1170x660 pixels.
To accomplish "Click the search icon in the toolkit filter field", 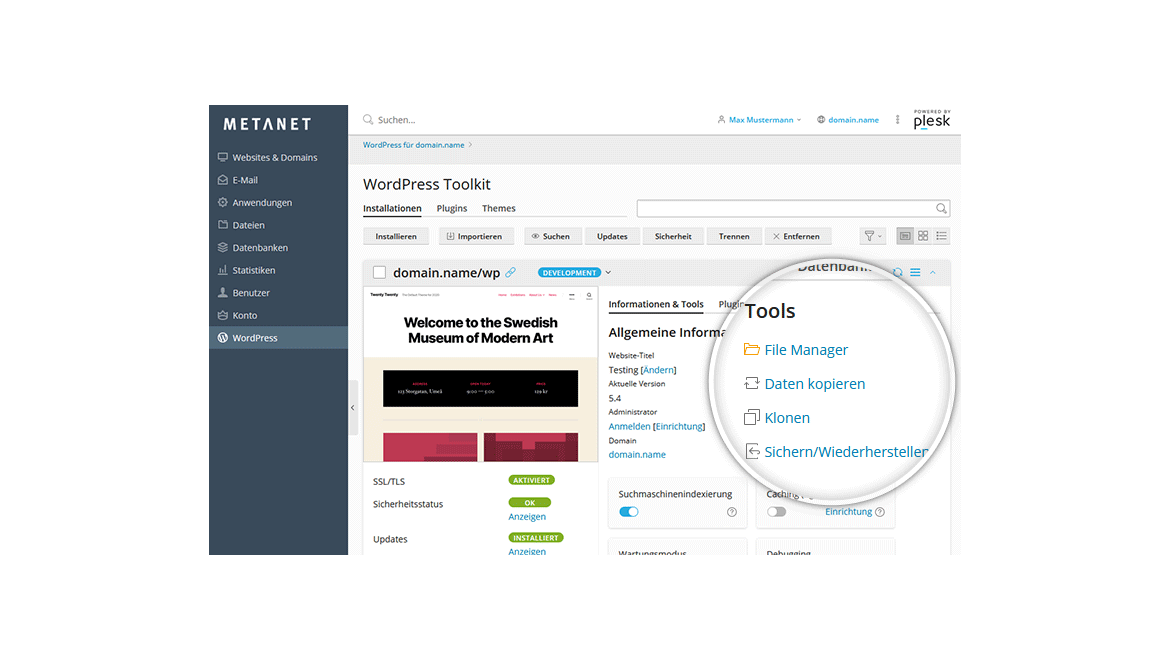I will click(x=941, y=209).
